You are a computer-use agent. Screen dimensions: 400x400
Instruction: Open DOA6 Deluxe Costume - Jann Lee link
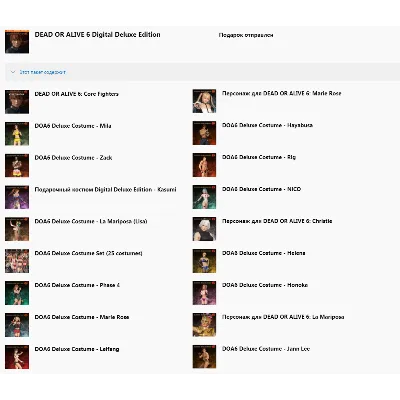pos(266,349)
